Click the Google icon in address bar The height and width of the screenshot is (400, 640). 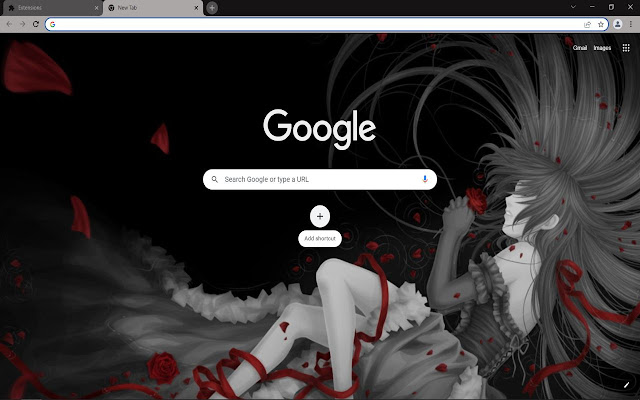tap(53, 24)
